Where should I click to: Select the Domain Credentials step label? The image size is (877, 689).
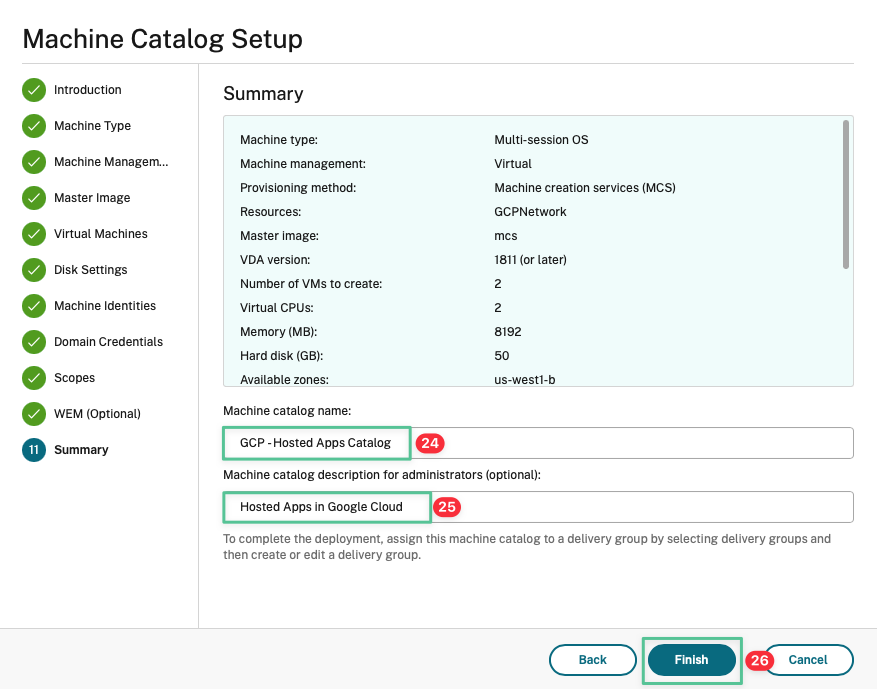click(x=108, y=342)
